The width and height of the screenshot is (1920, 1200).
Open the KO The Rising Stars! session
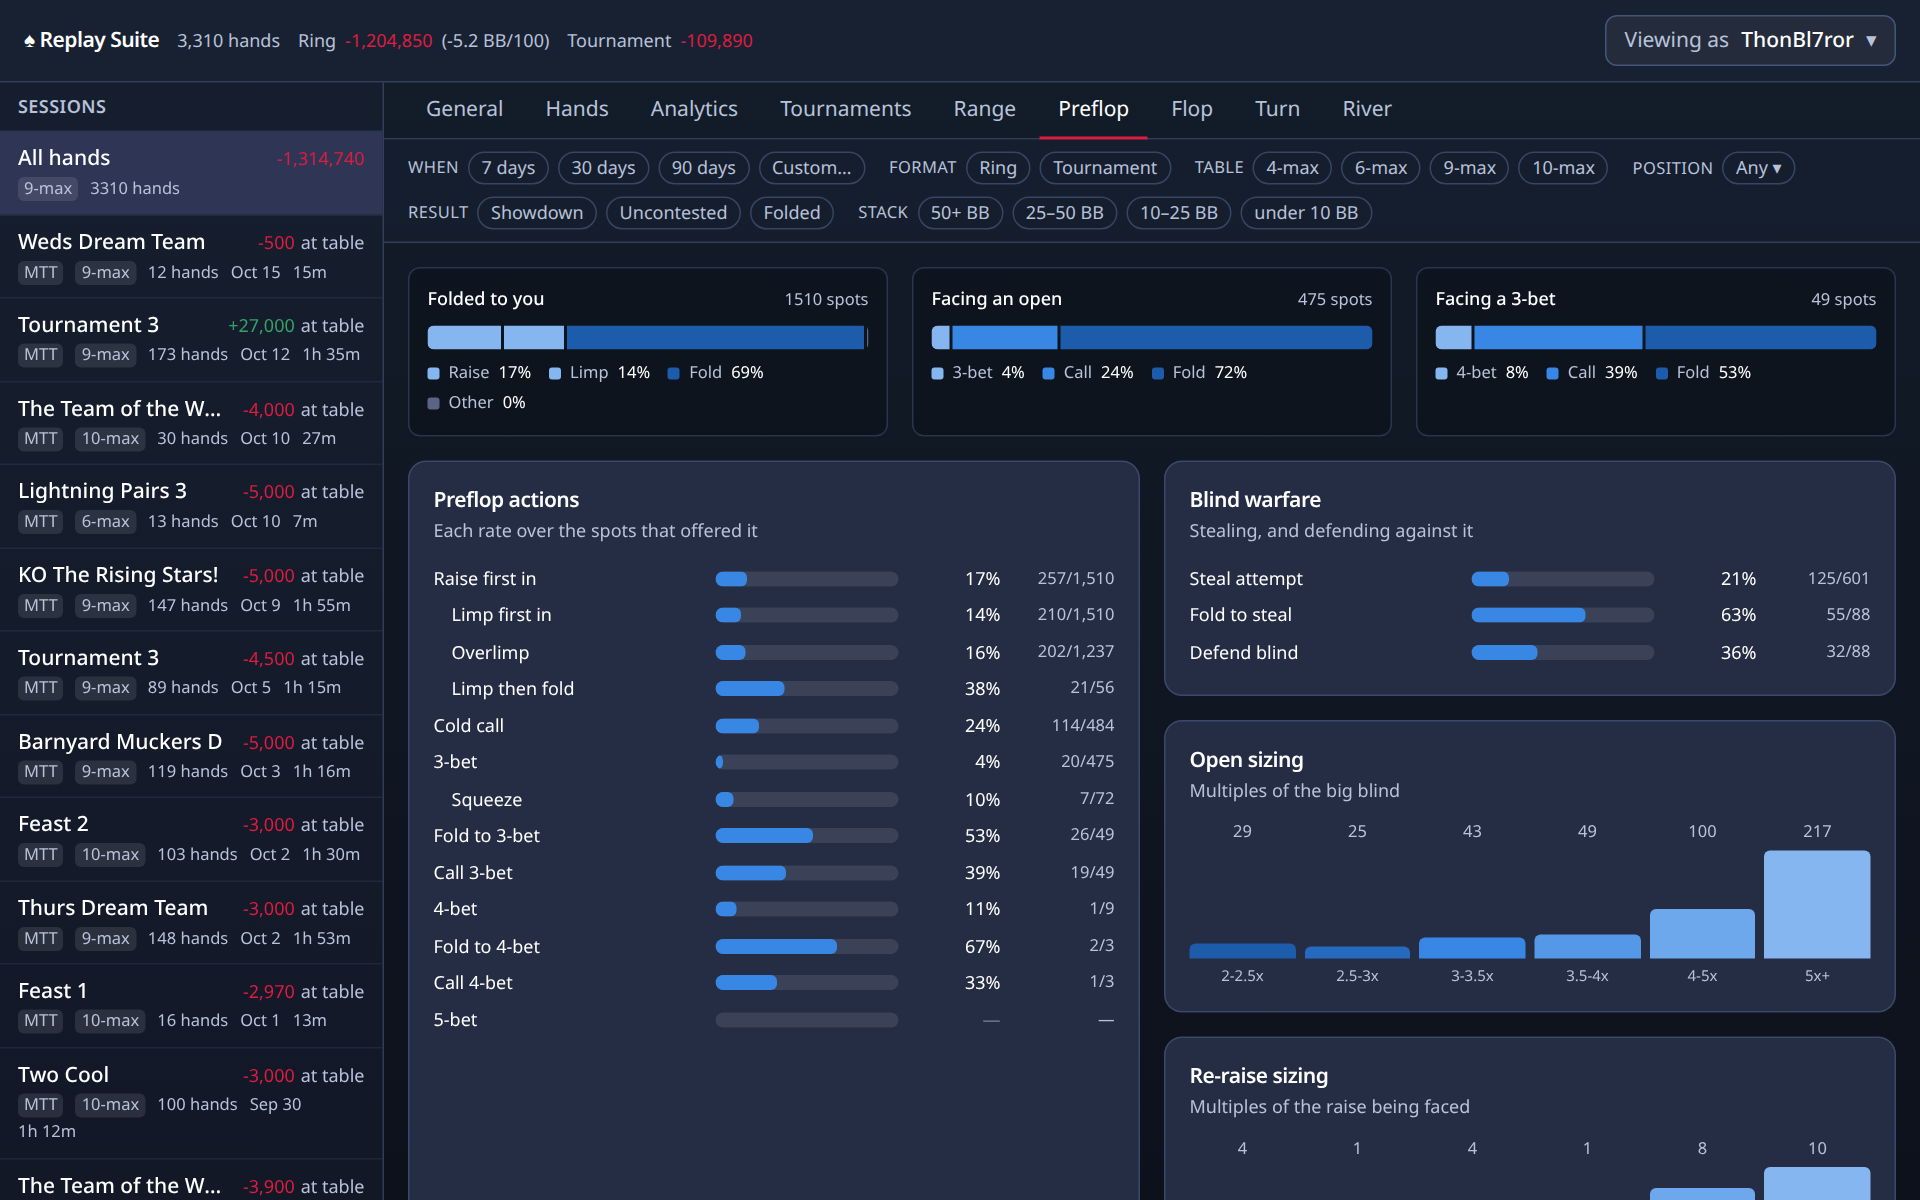click(191, 590)
